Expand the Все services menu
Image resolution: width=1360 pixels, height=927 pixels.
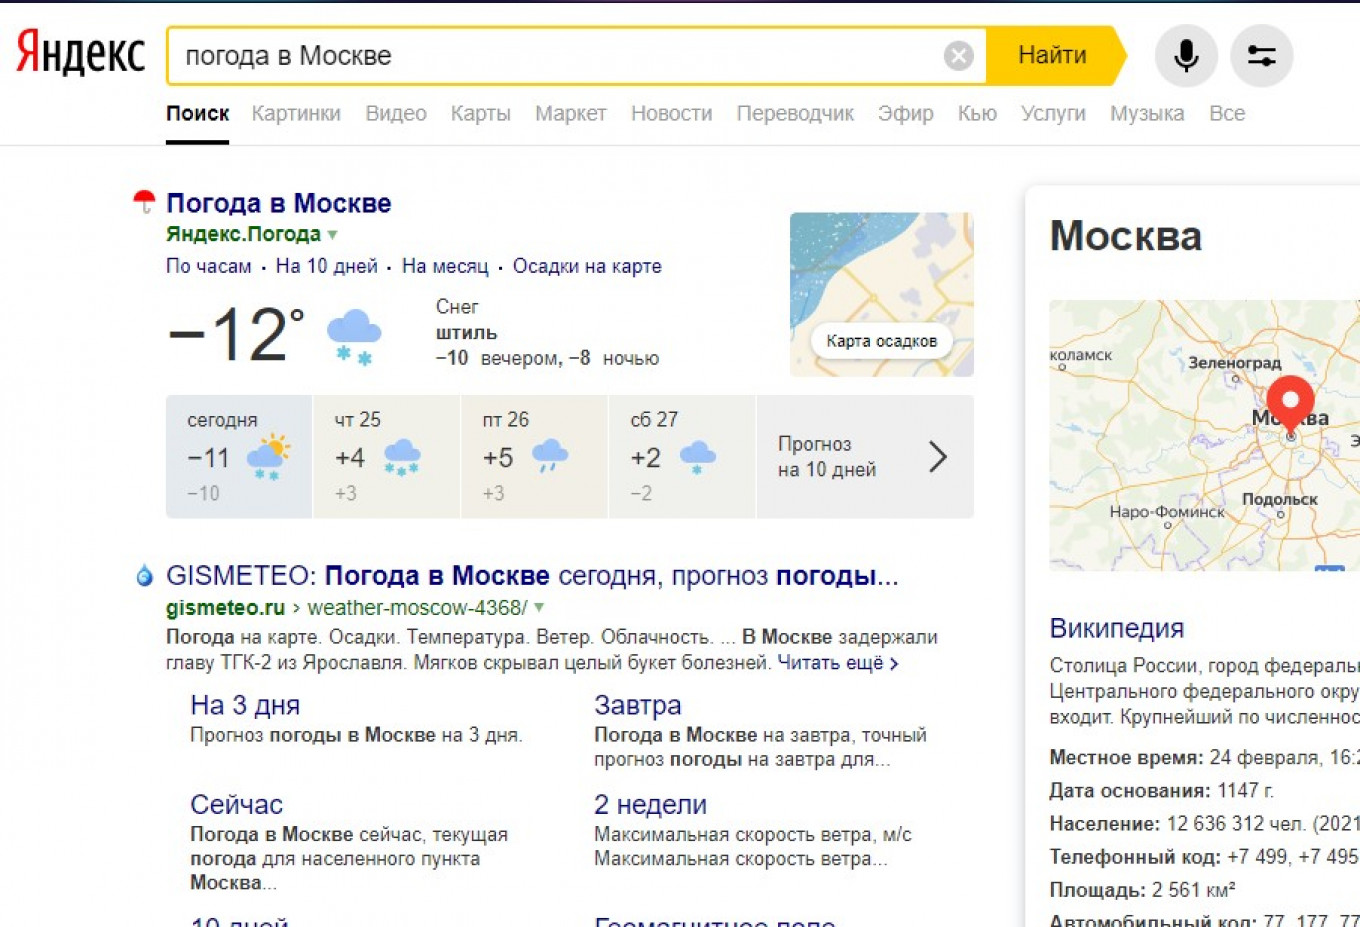coord(1227,114)
